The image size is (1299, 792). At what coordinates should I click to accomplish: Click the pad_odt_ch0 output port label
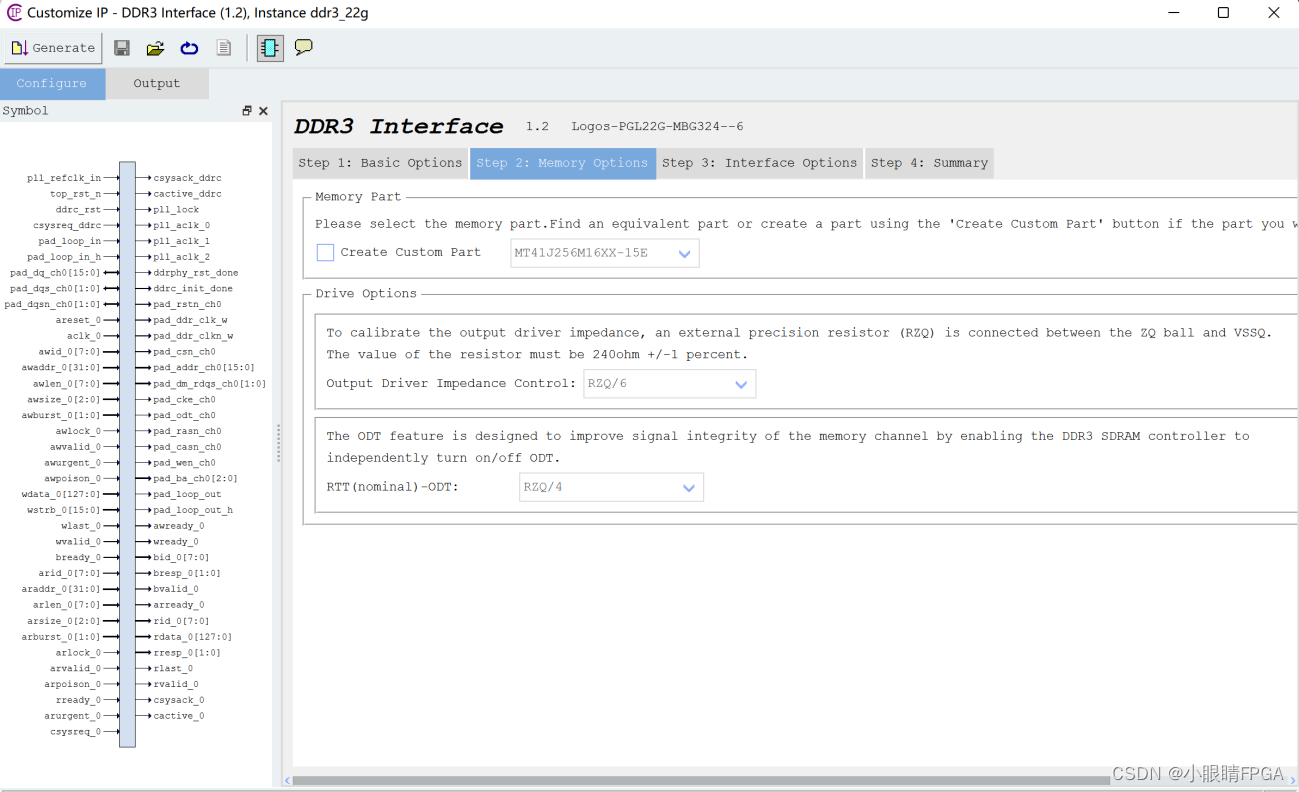click(x=185, y=415)
